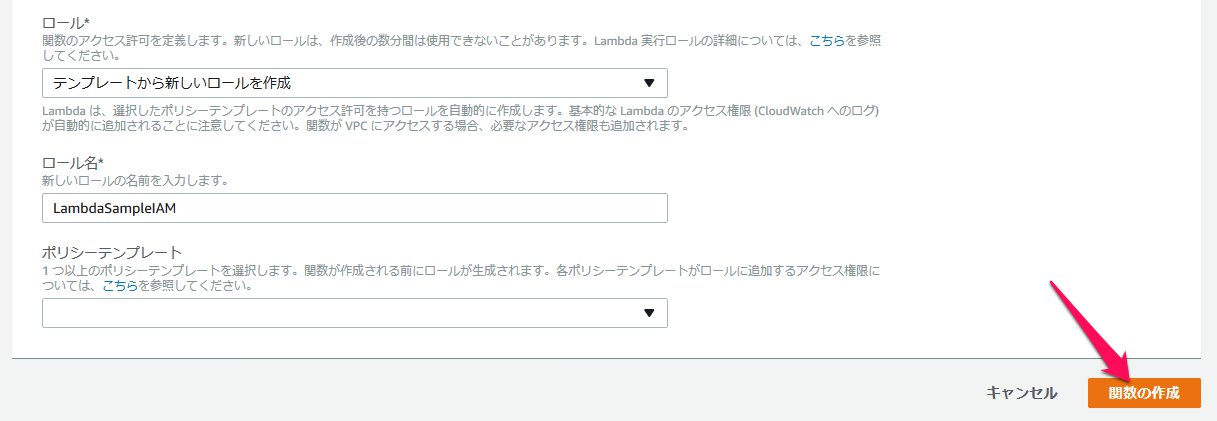Click the pink arrow annotation
Viewport: 1217px width, 421px height.
pyautogui.click(x=1088, y=330)
